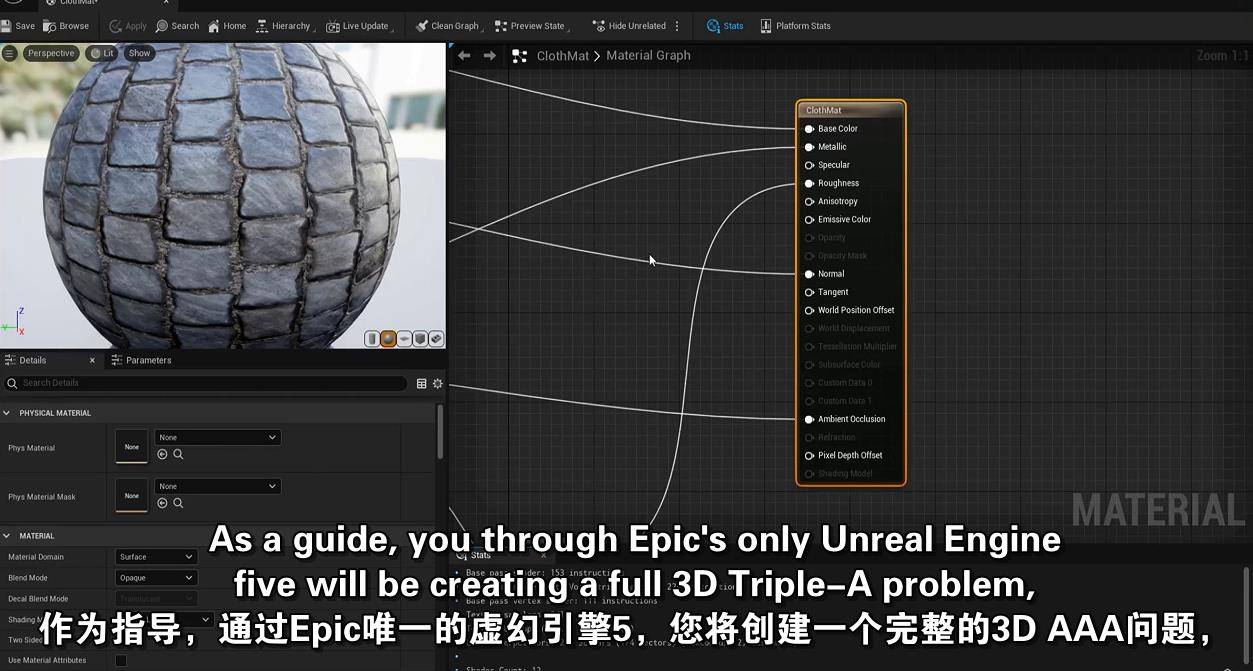The width and height of the screenshot is (1253, 671).
Task: Set preview mesh to plane
Action: click(404, 339)
